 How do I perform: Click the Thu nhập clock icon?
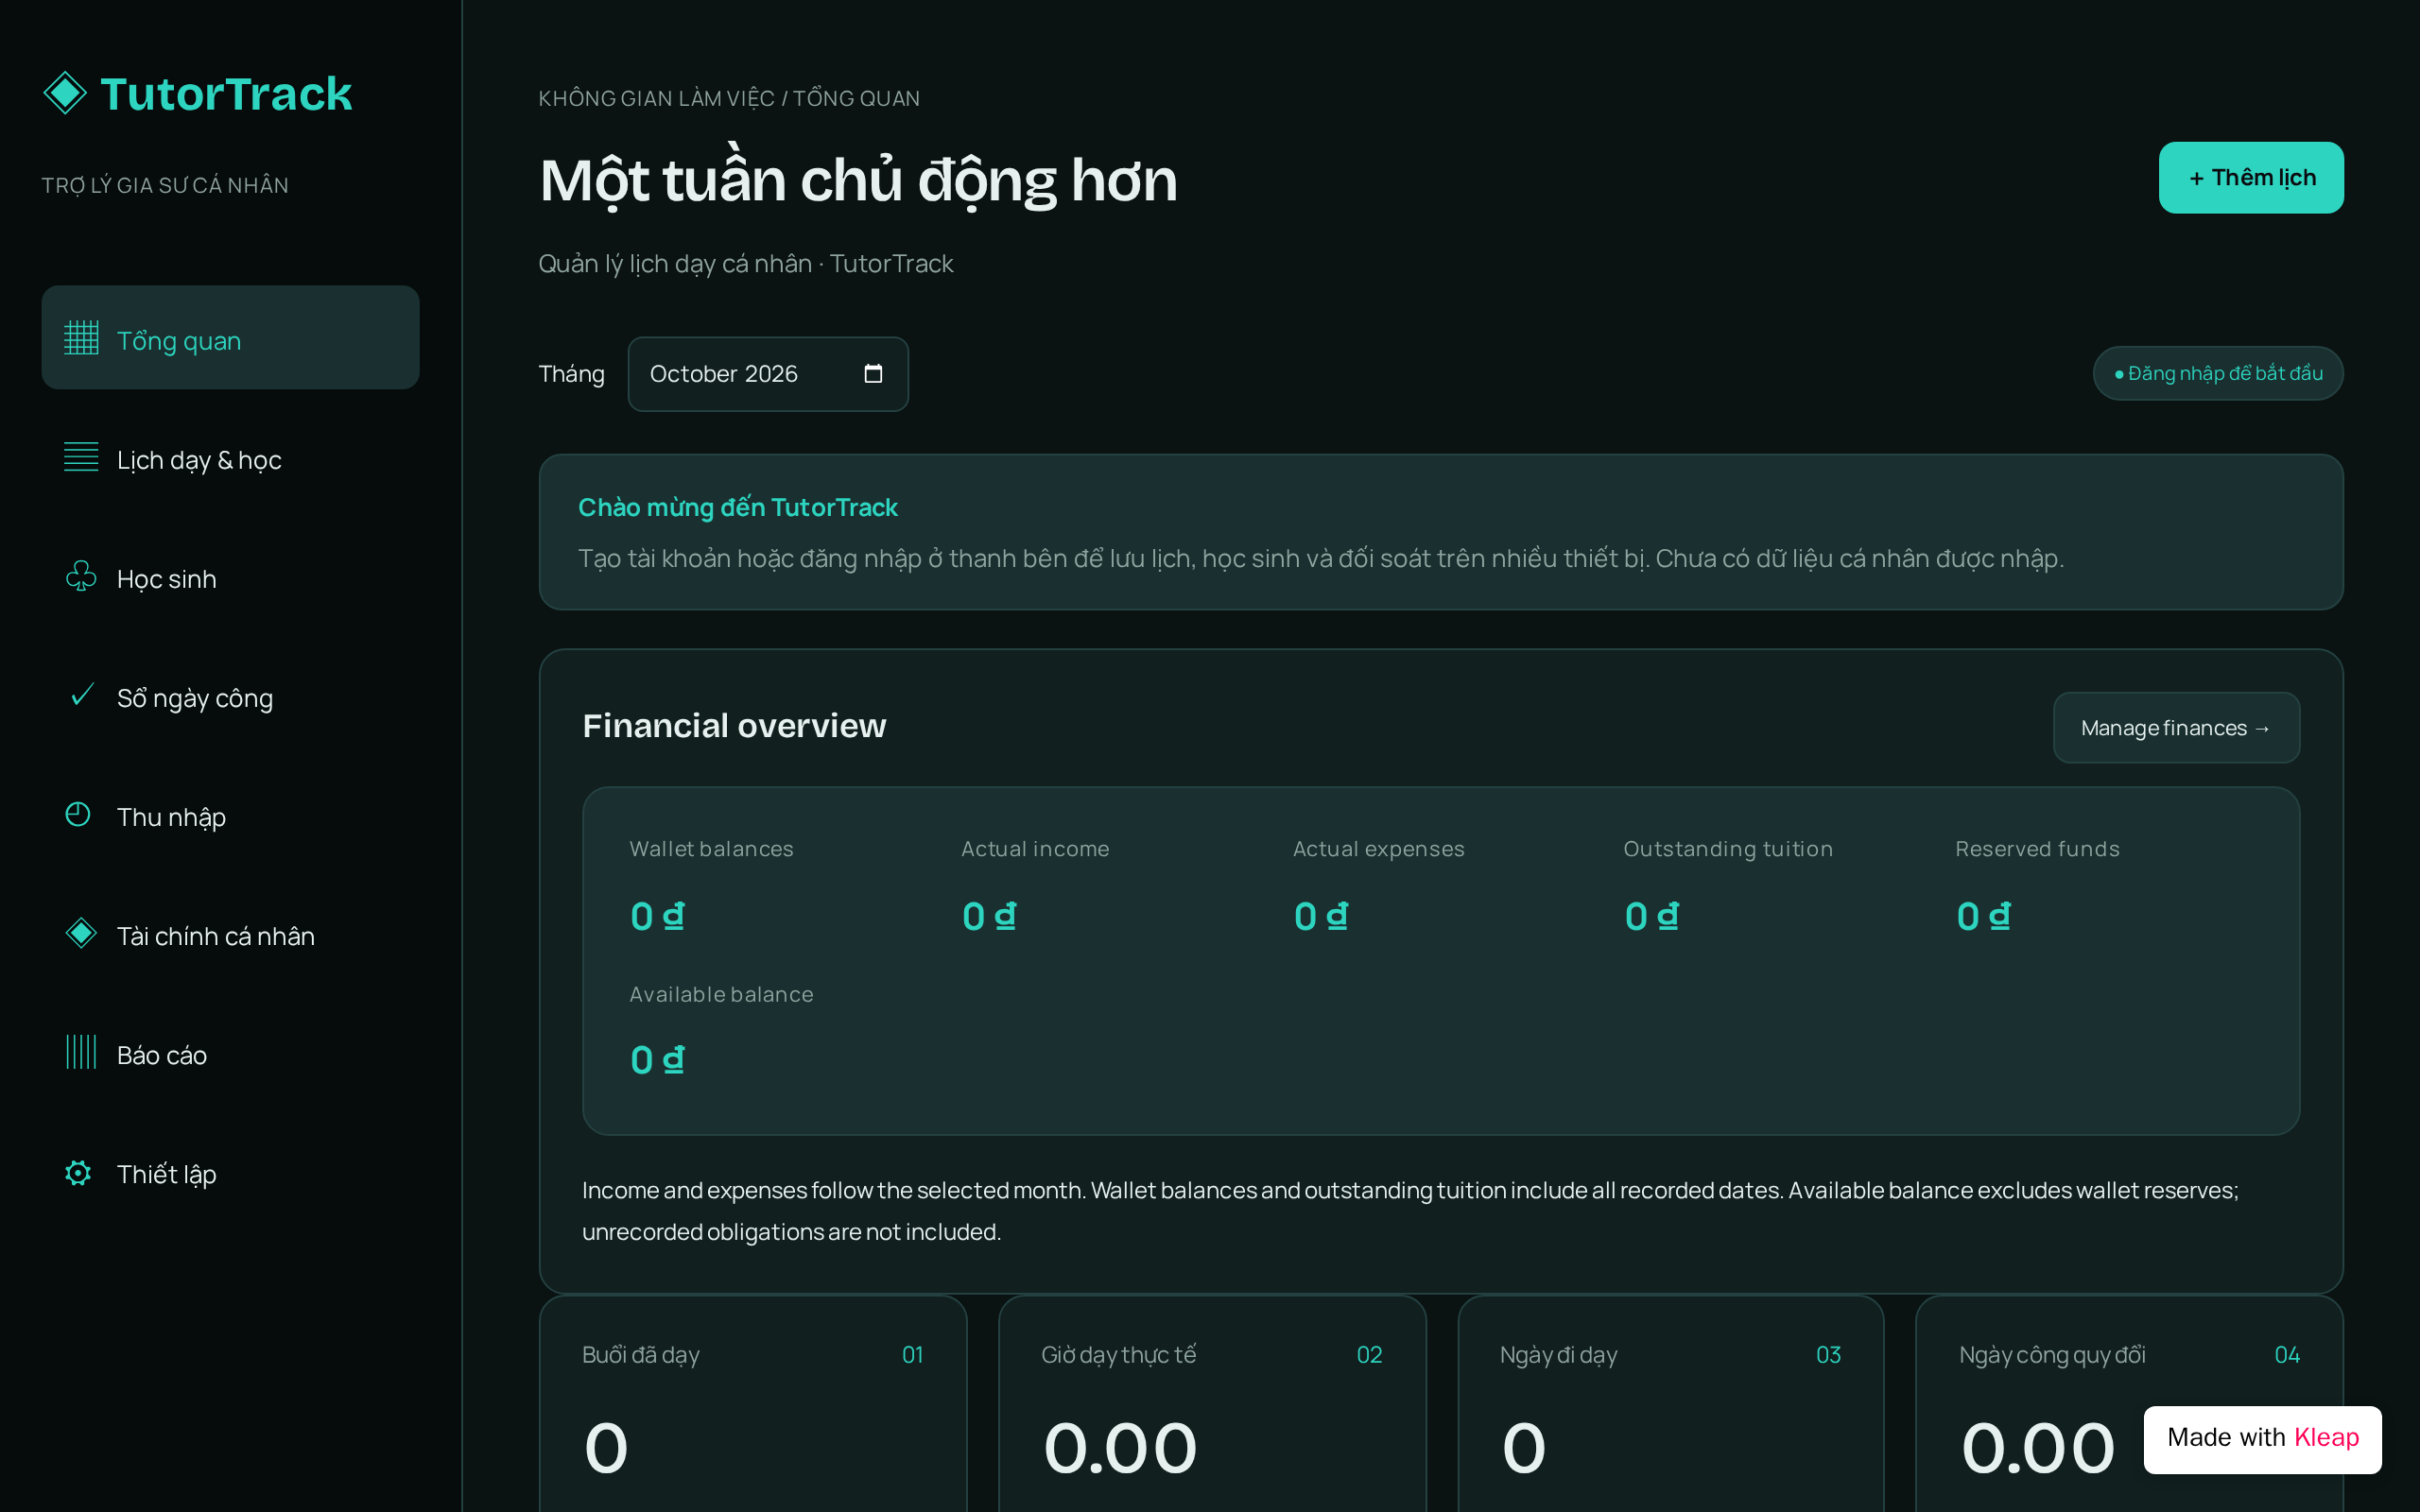(78, 815)
